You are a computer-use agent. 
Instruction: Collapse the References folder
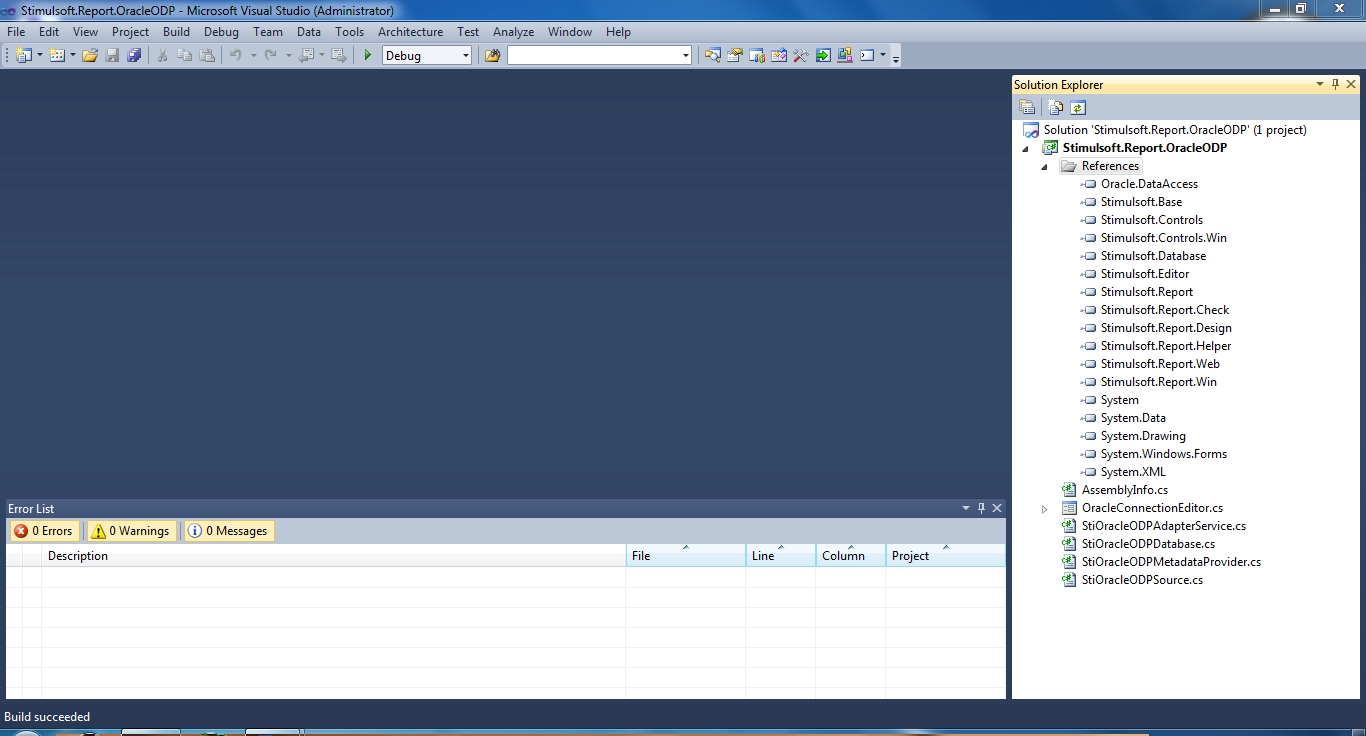coord(1044,167)
